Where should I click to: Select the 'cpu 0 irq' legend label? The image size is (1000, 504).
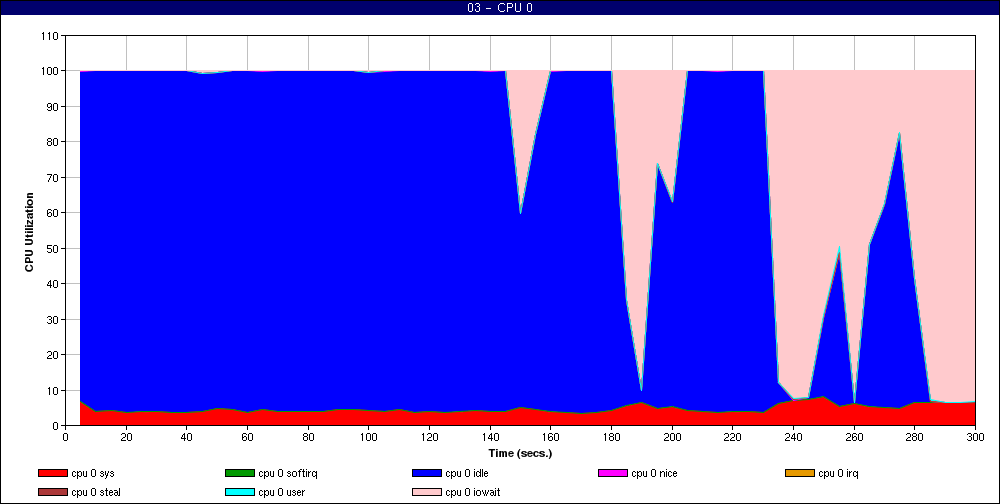tap(839, 474)
